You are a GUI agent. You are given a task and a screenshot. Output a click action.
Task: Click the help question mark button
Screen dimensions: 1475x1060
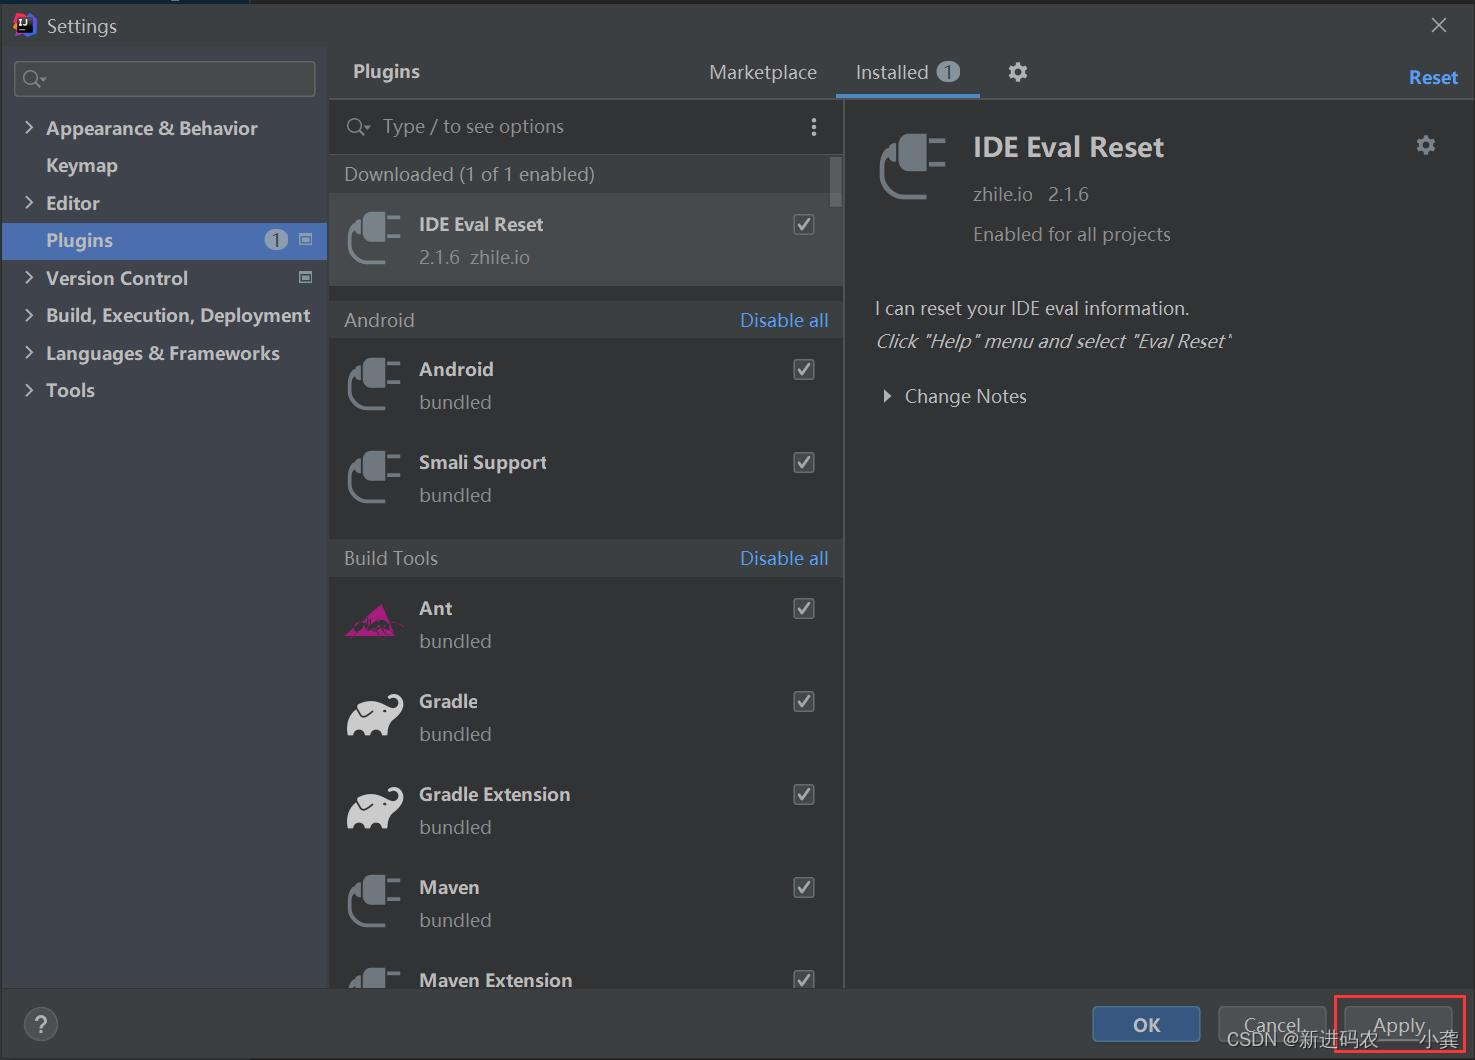(x=40, y=1024)
